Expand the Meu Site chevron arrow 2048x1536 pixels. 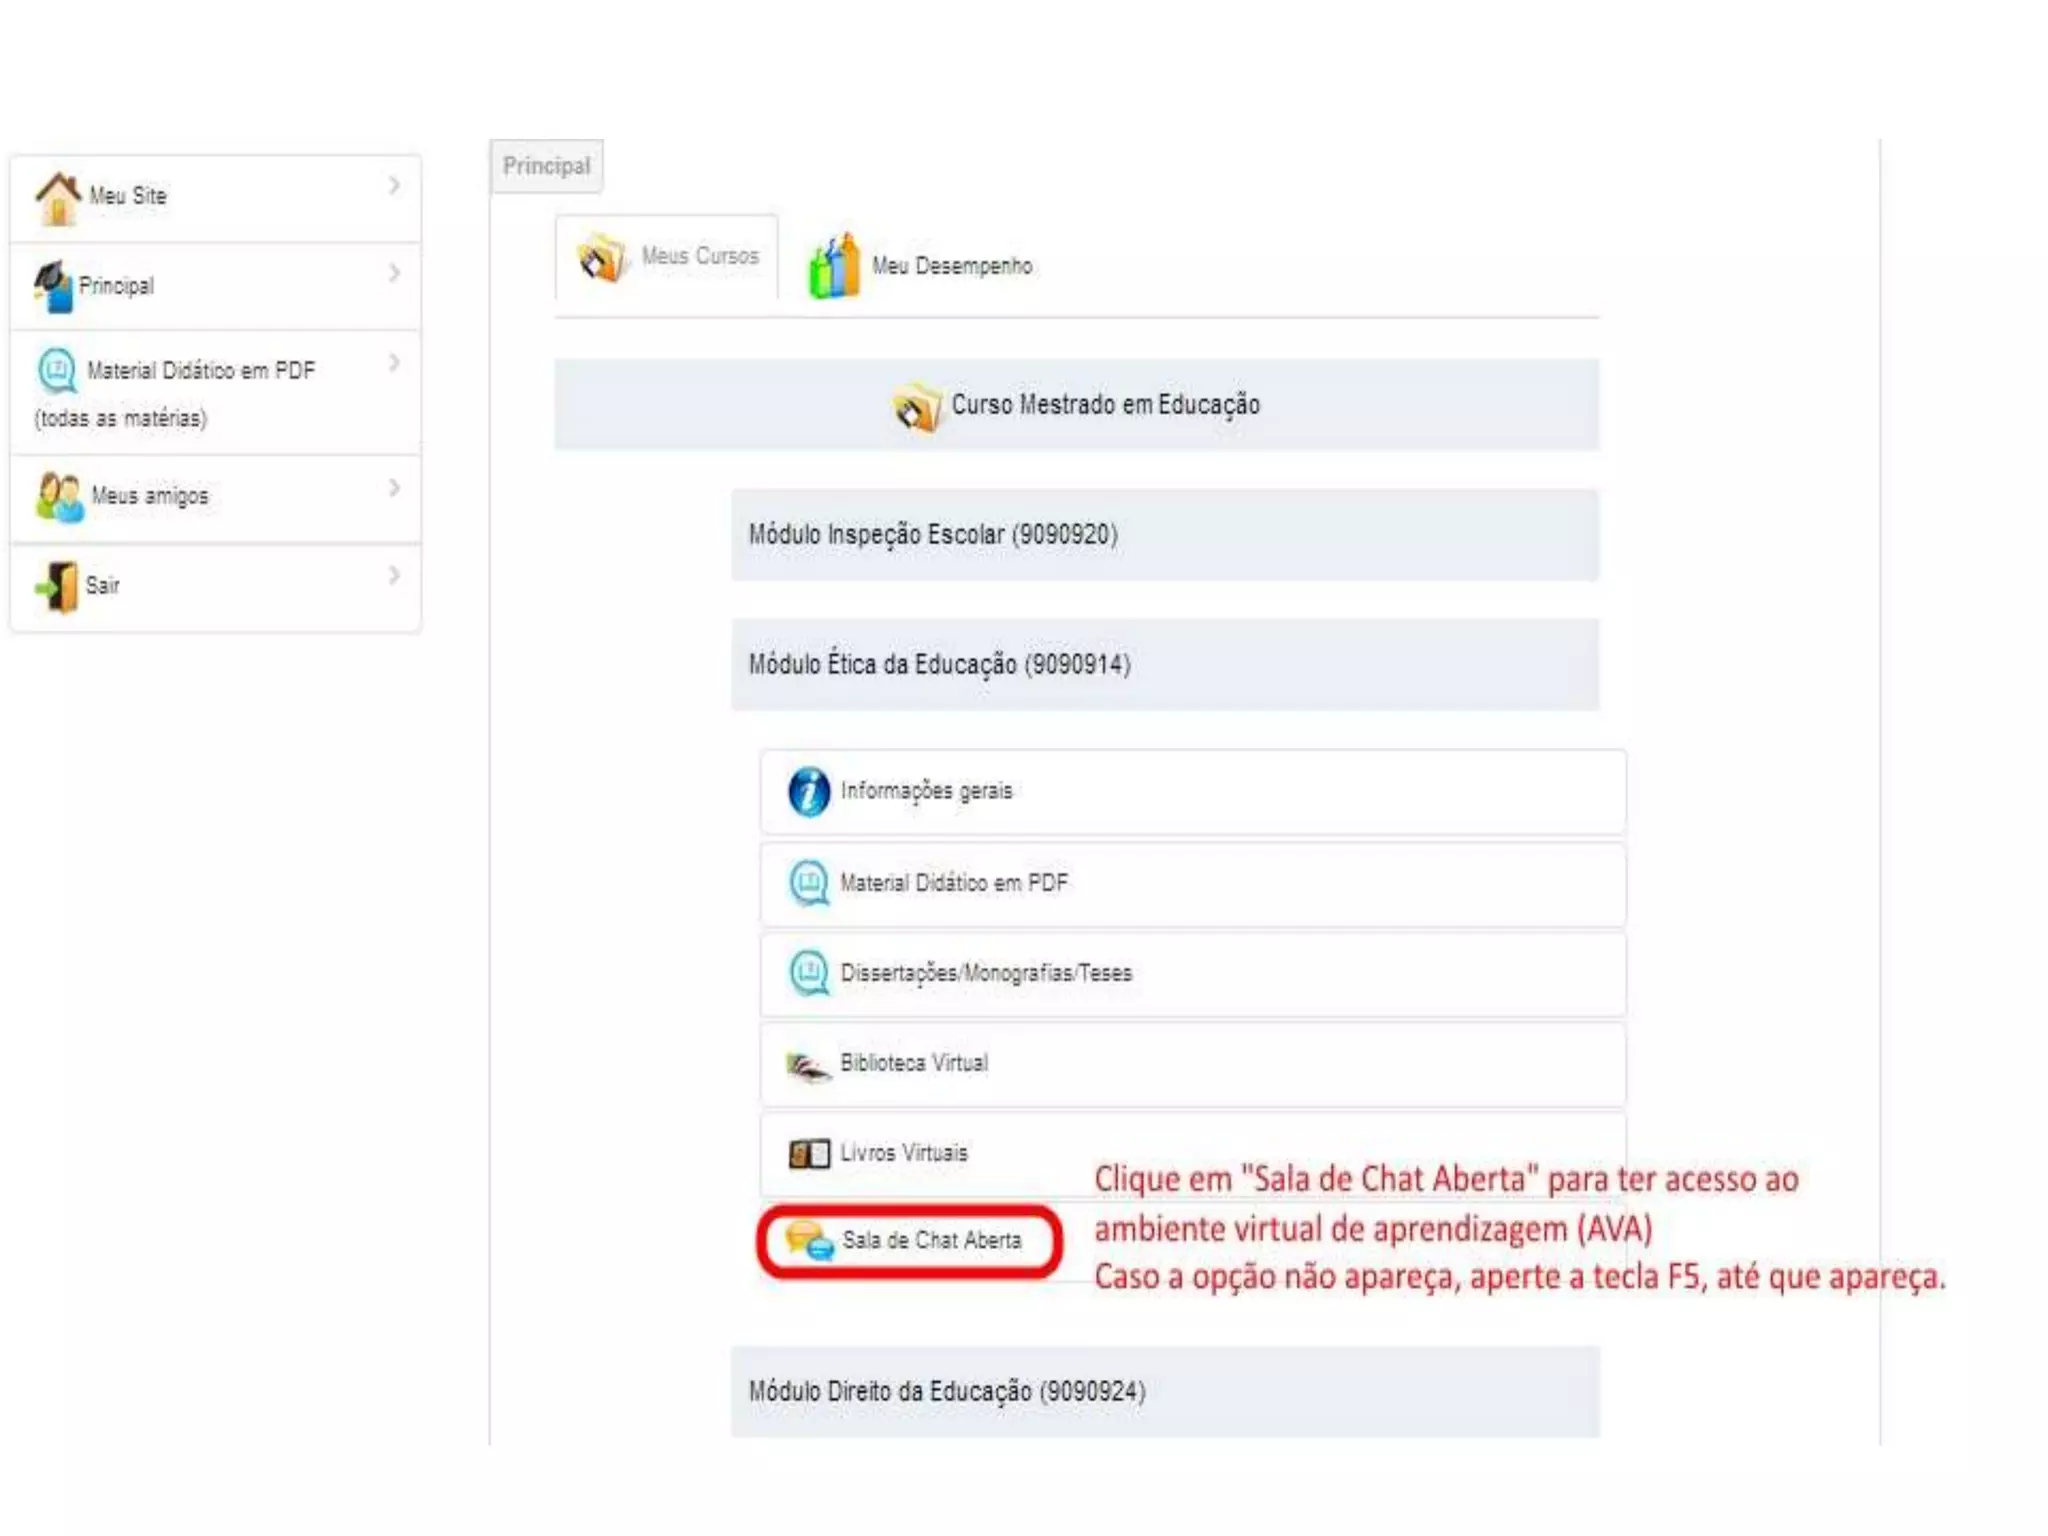[394, 185]
